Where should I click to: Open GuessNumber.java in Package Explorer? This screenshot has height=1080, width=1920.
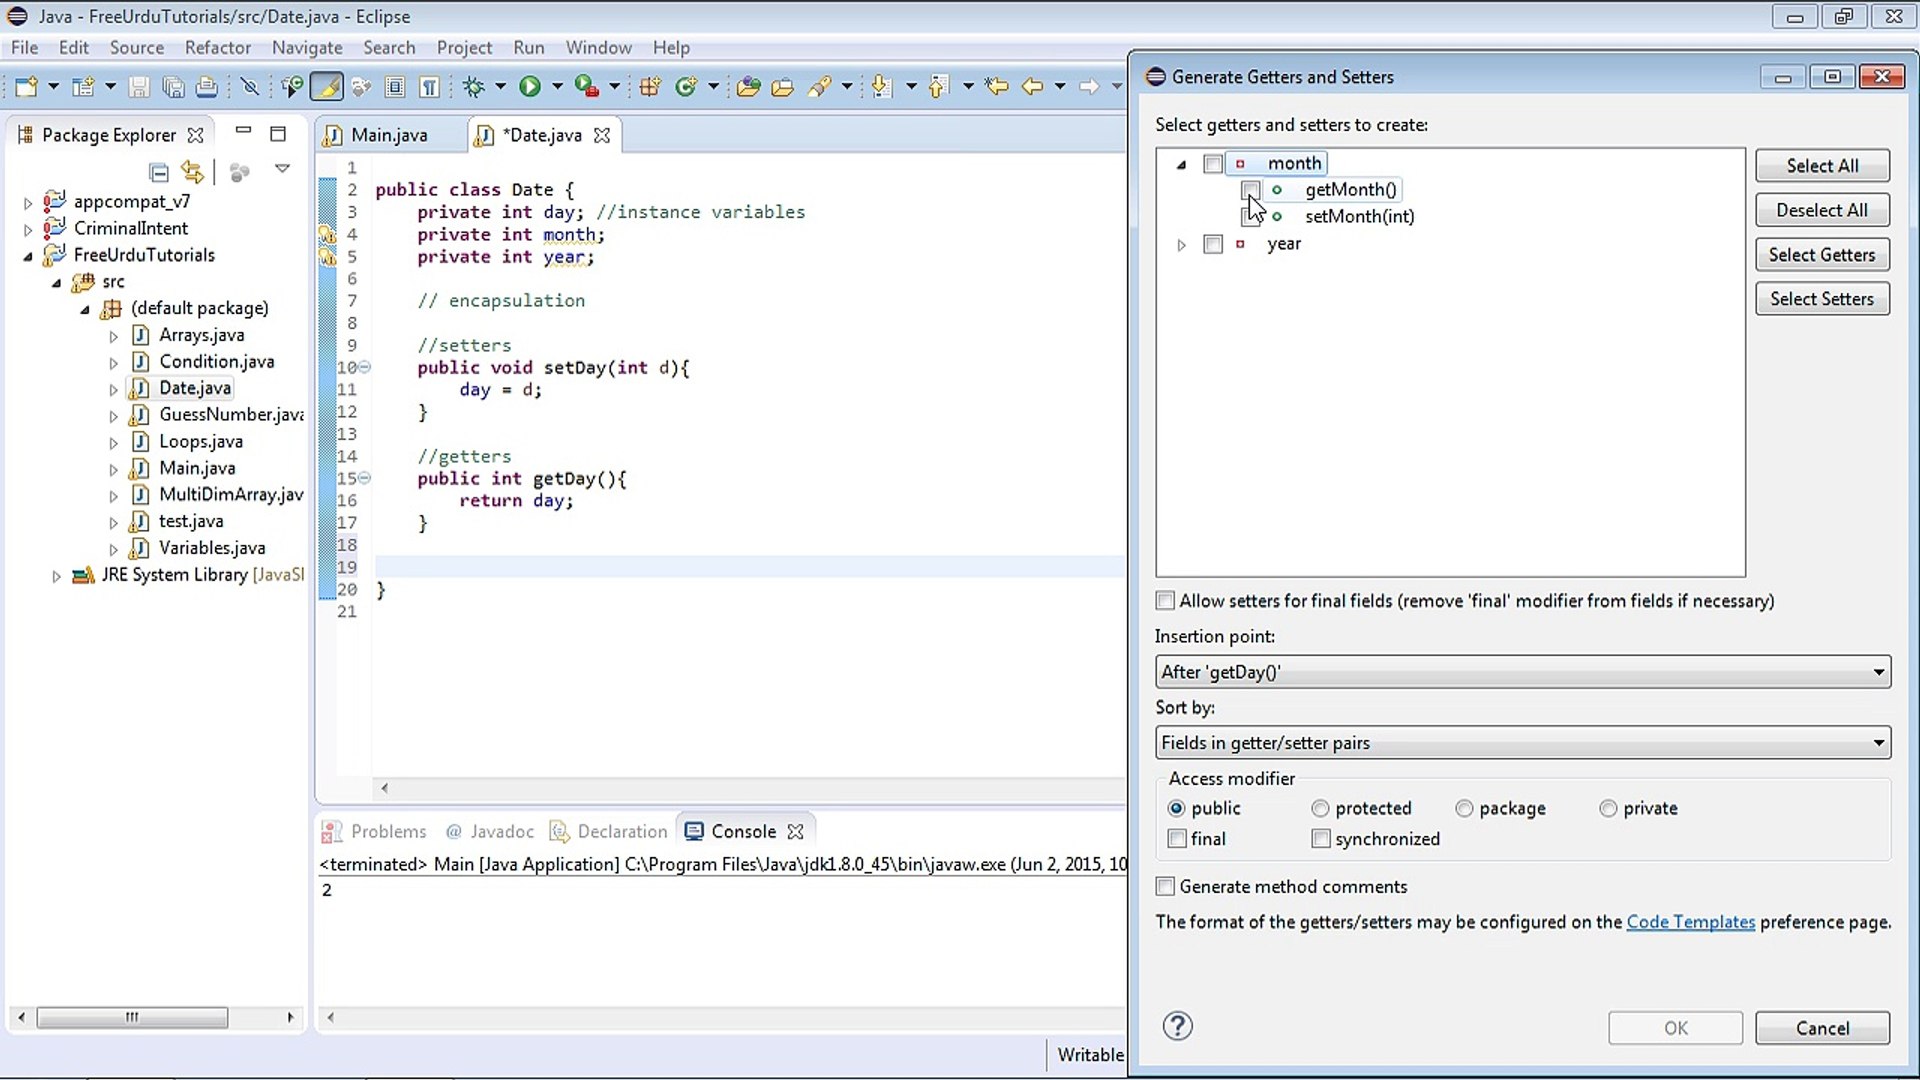point(230,414)
